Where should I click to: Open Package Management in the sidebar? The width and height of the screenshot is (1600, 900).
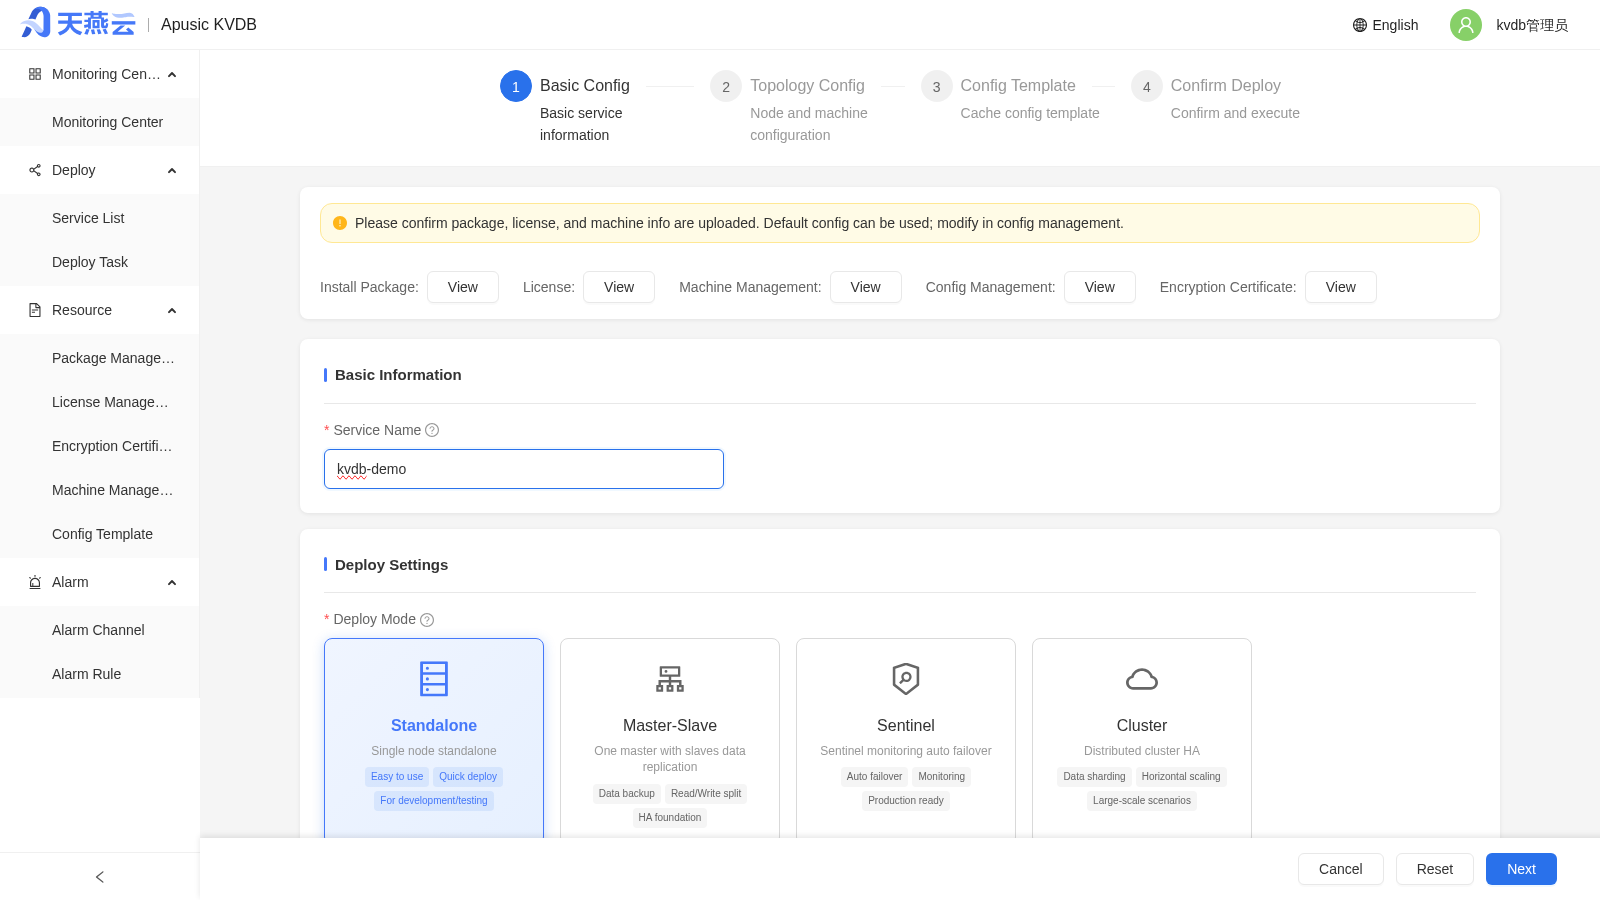click(x=100, y=358)
